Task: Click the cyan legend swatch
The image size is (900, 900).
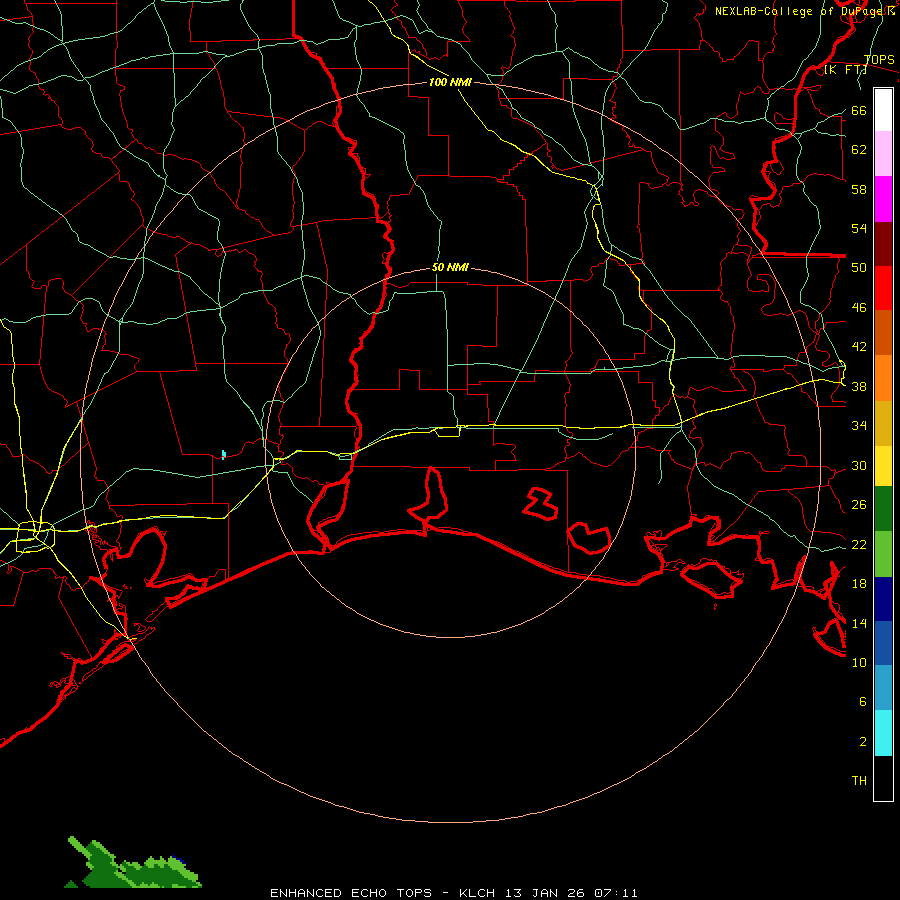Action: coord(883,733)
